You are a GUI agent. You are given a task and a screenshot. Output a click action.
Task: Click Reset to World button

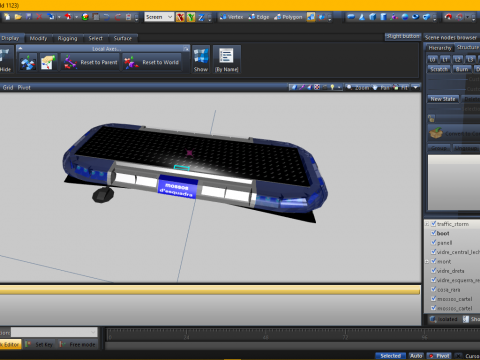click(x=152, y=62)
